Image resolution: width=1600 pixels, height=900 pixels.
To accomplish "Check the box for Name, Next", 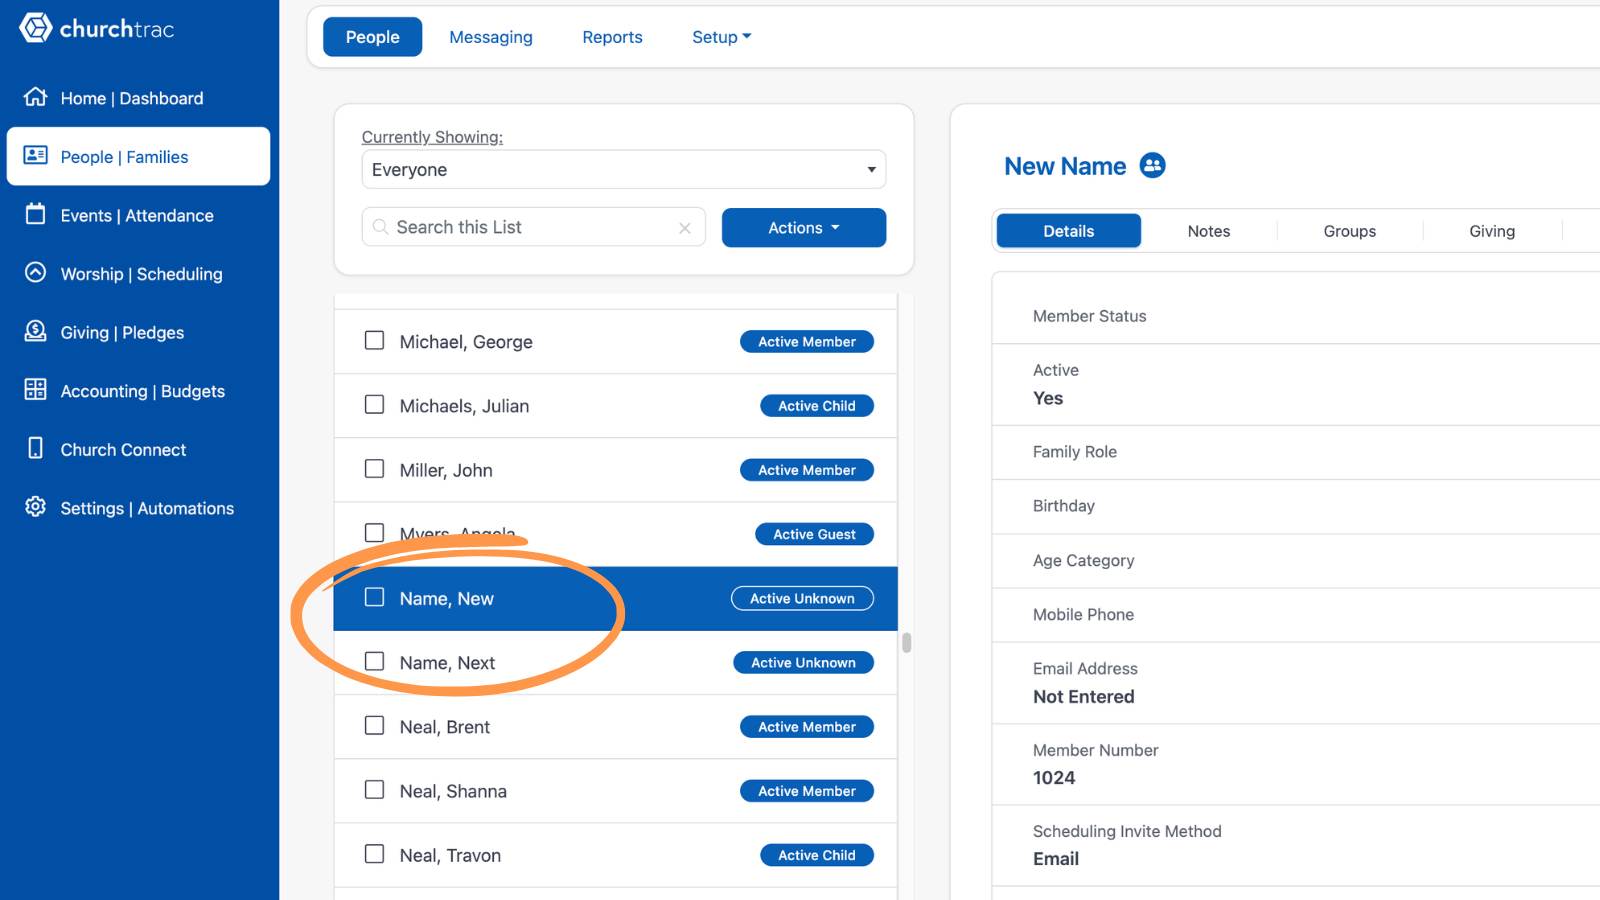I will [x=374, y=661].
